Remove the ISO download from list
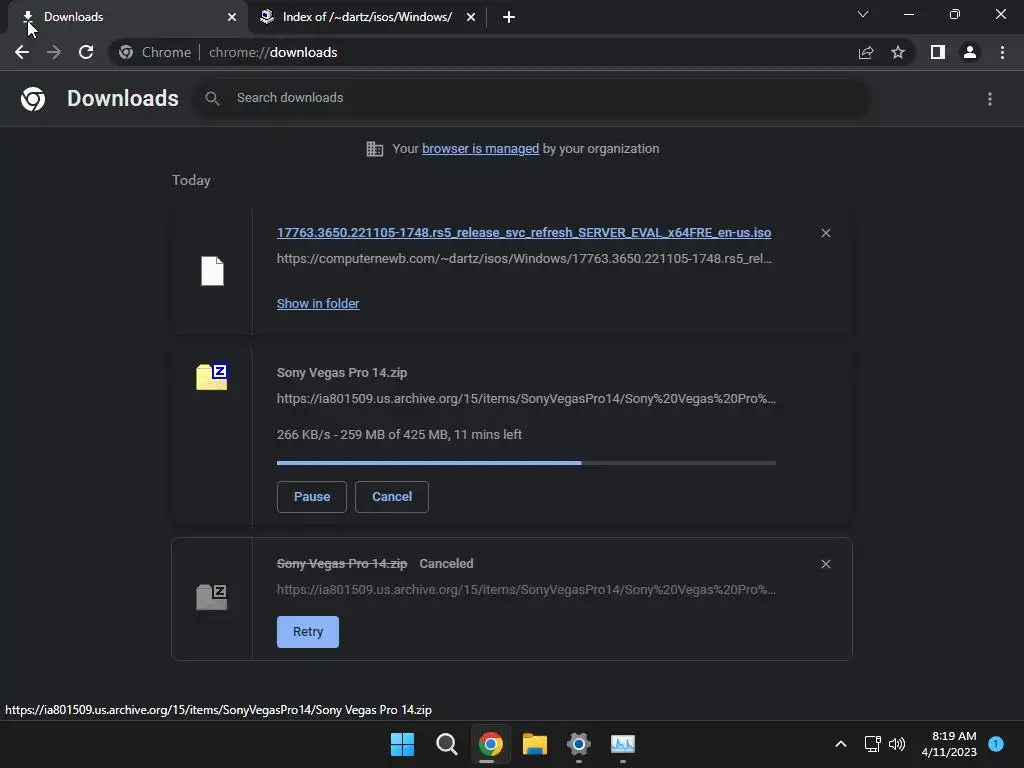Screen dimensions: 1024x768 (x=825, y=233)
